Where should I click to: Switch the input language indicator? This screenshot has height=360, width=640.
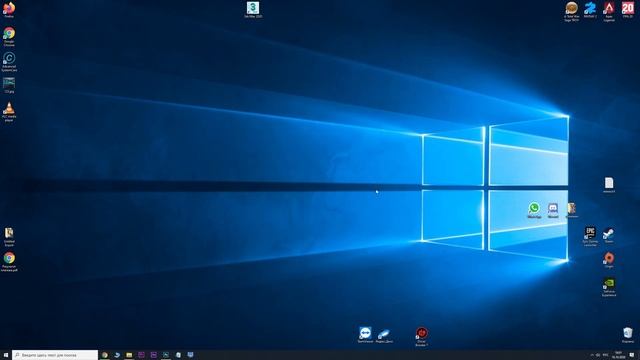(605, 355)
